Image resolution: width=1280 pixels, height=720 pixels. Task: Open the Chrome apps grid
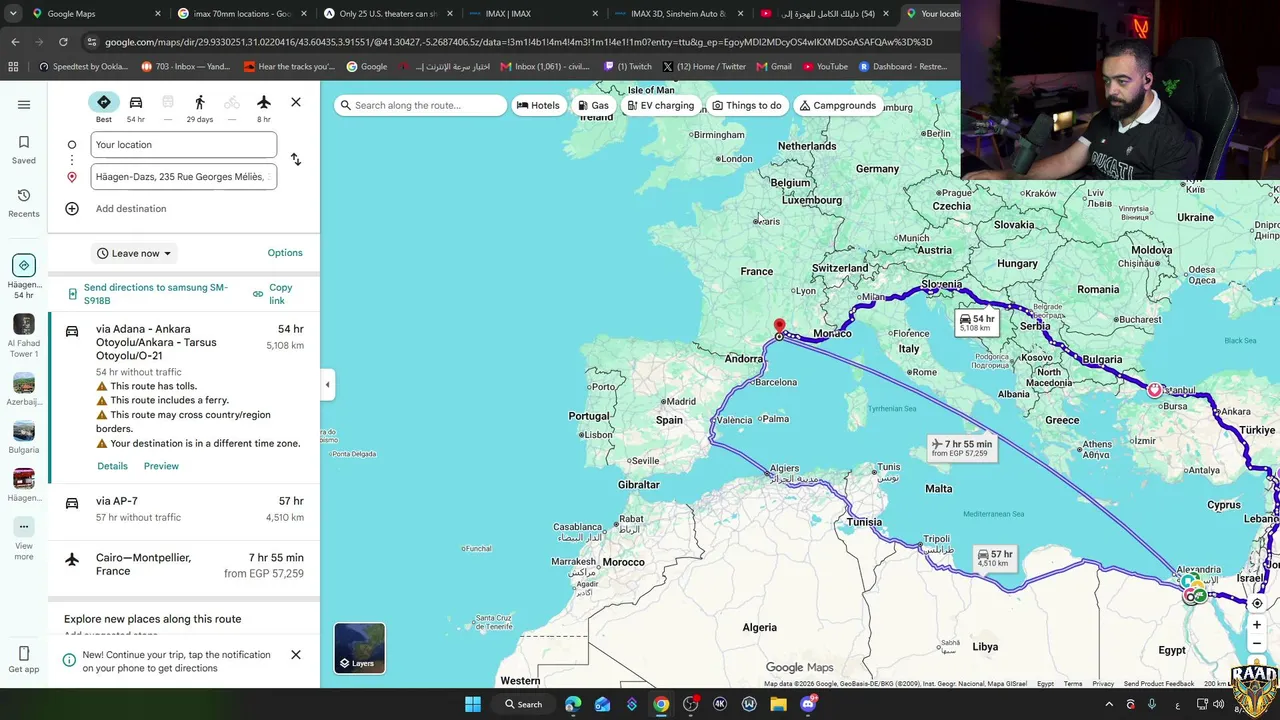[x=13, y=67]
